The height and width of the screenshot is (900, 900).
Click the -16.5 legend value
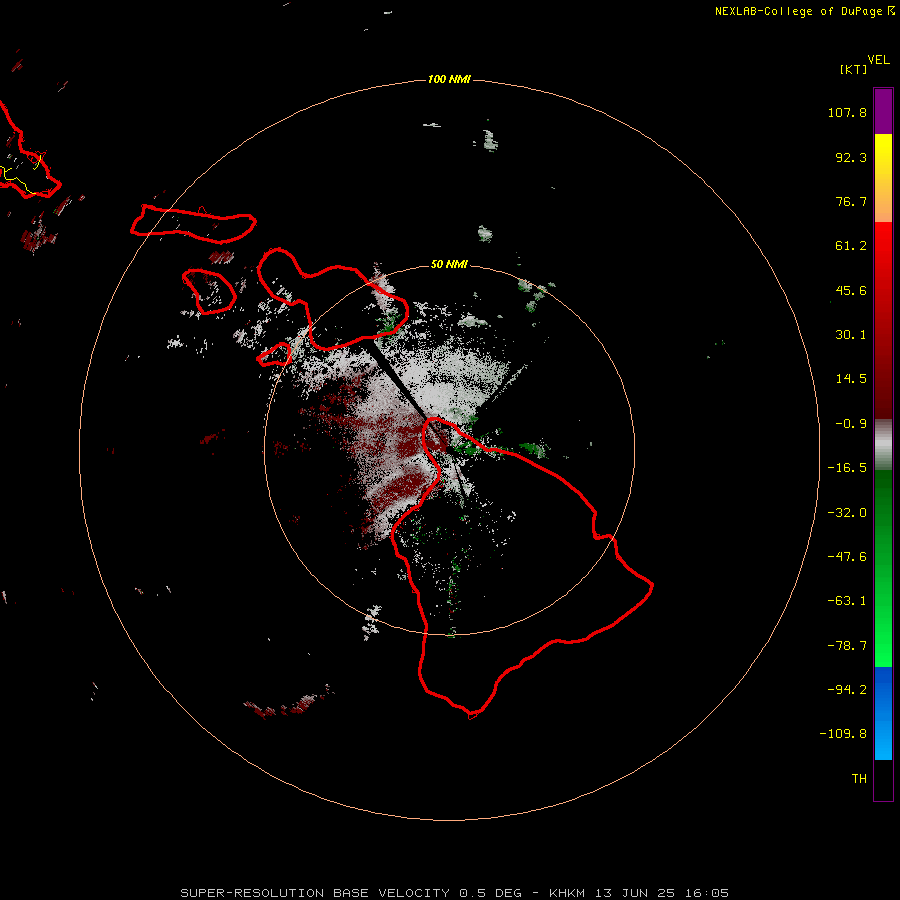click(x=847, y=468)
